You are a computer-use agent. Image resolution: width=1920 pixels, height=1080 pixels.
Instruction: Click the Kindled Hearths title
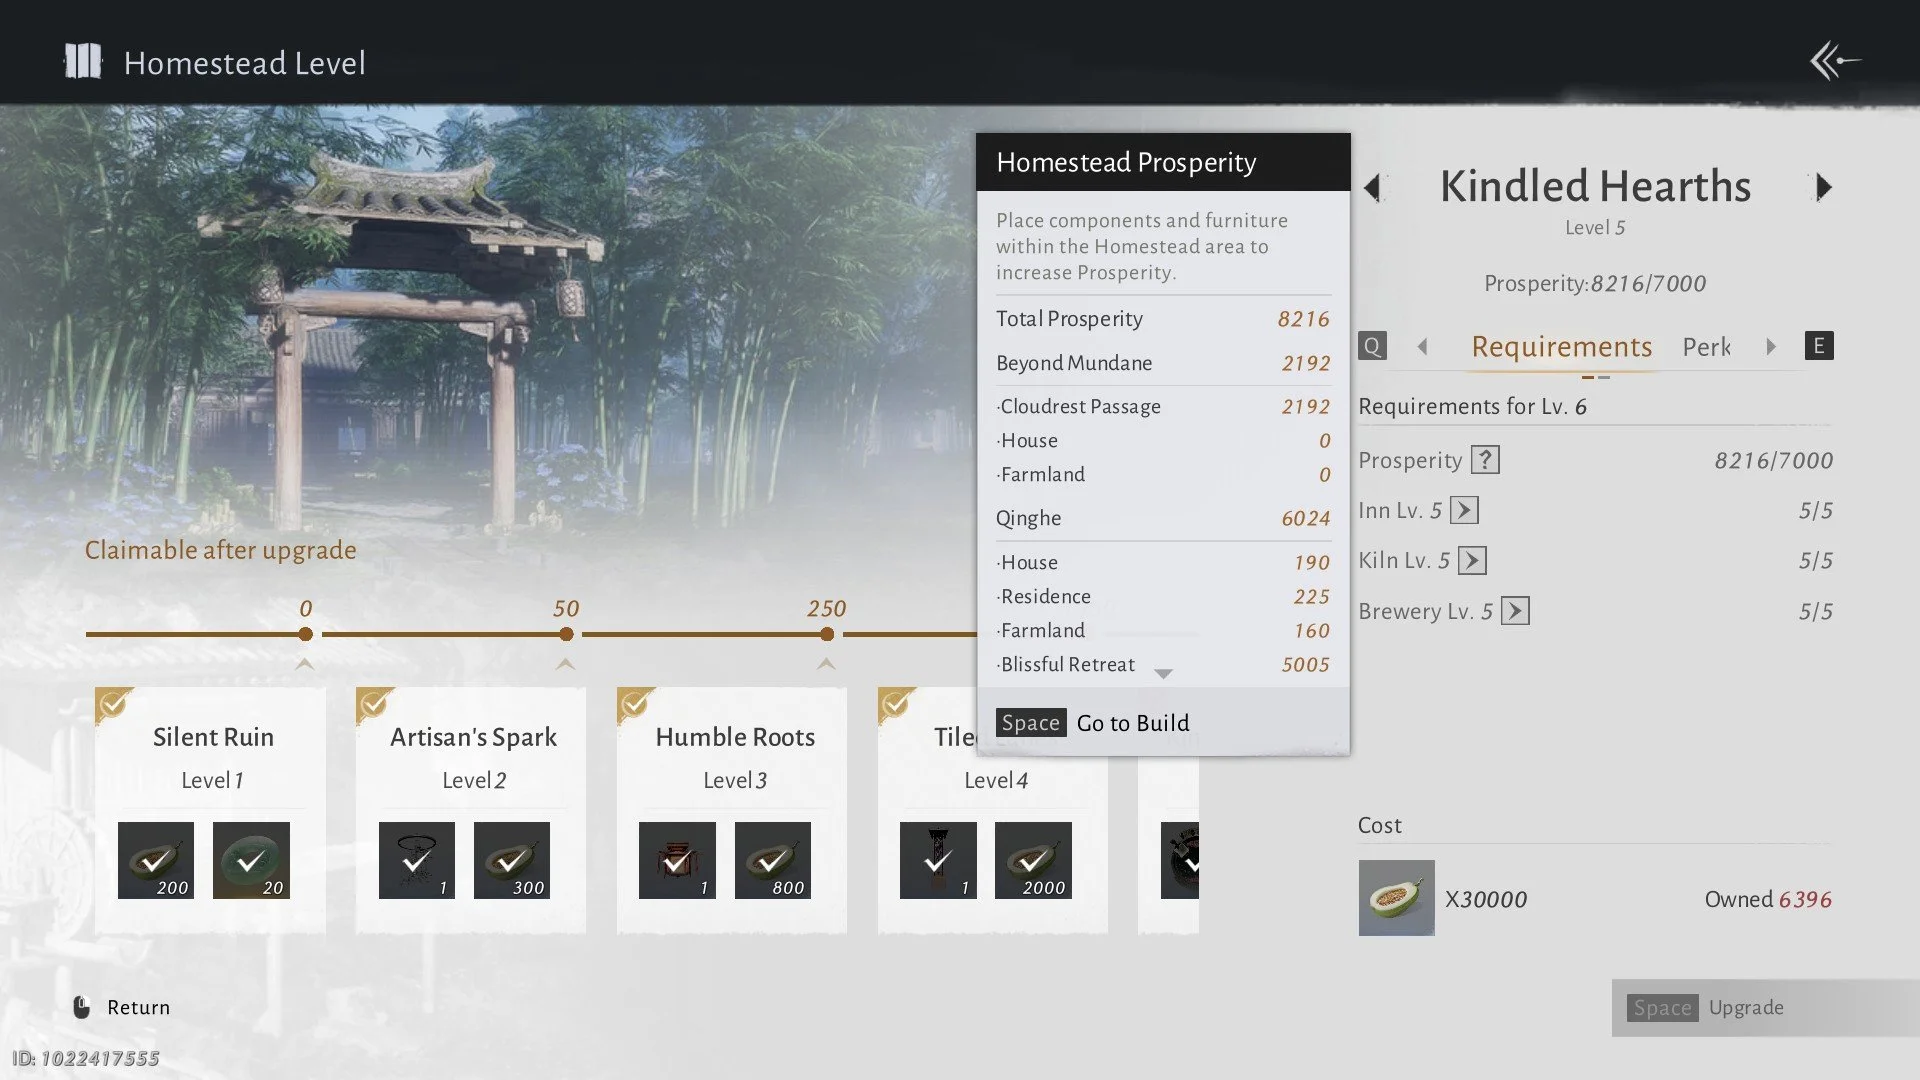(1595, 187)
